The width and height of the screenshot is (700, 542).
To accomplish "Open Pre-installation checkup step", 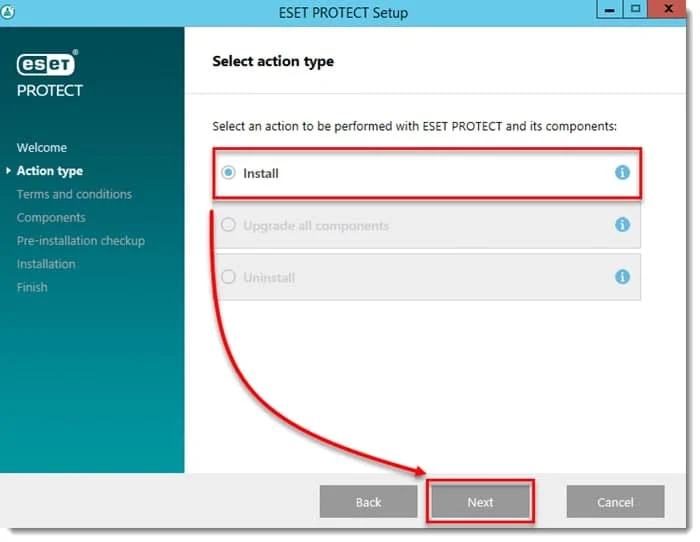I will click(x=81, y=241).
